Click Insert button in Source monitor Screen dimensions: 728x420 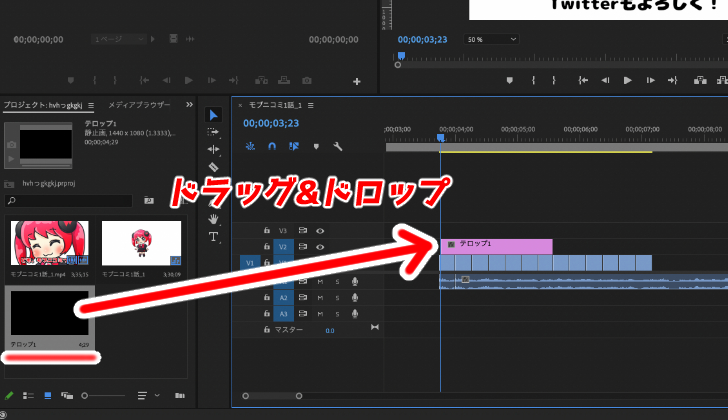[261, 80]
